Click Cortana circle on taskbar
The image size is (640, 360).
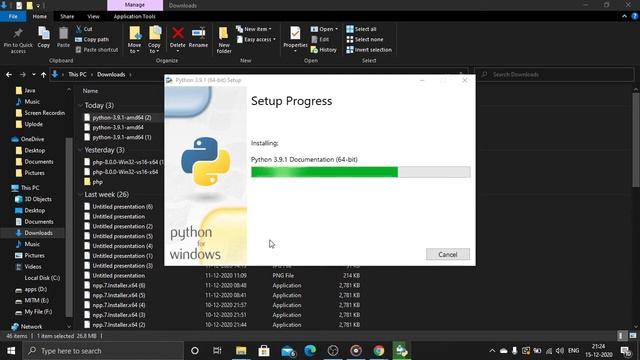[195, 351]
